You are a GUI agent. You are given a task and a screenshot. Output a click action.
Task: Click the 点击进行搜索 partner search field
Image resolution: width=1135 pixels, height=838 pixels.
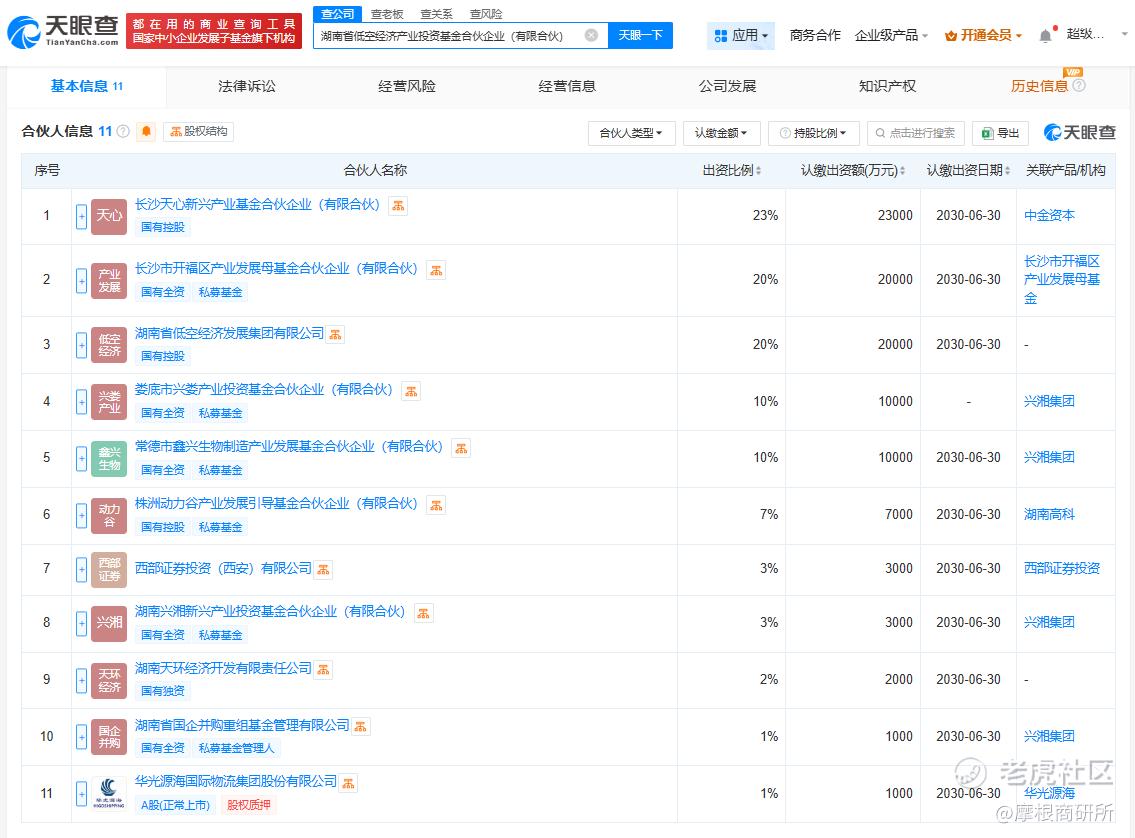tap(915, 133)
